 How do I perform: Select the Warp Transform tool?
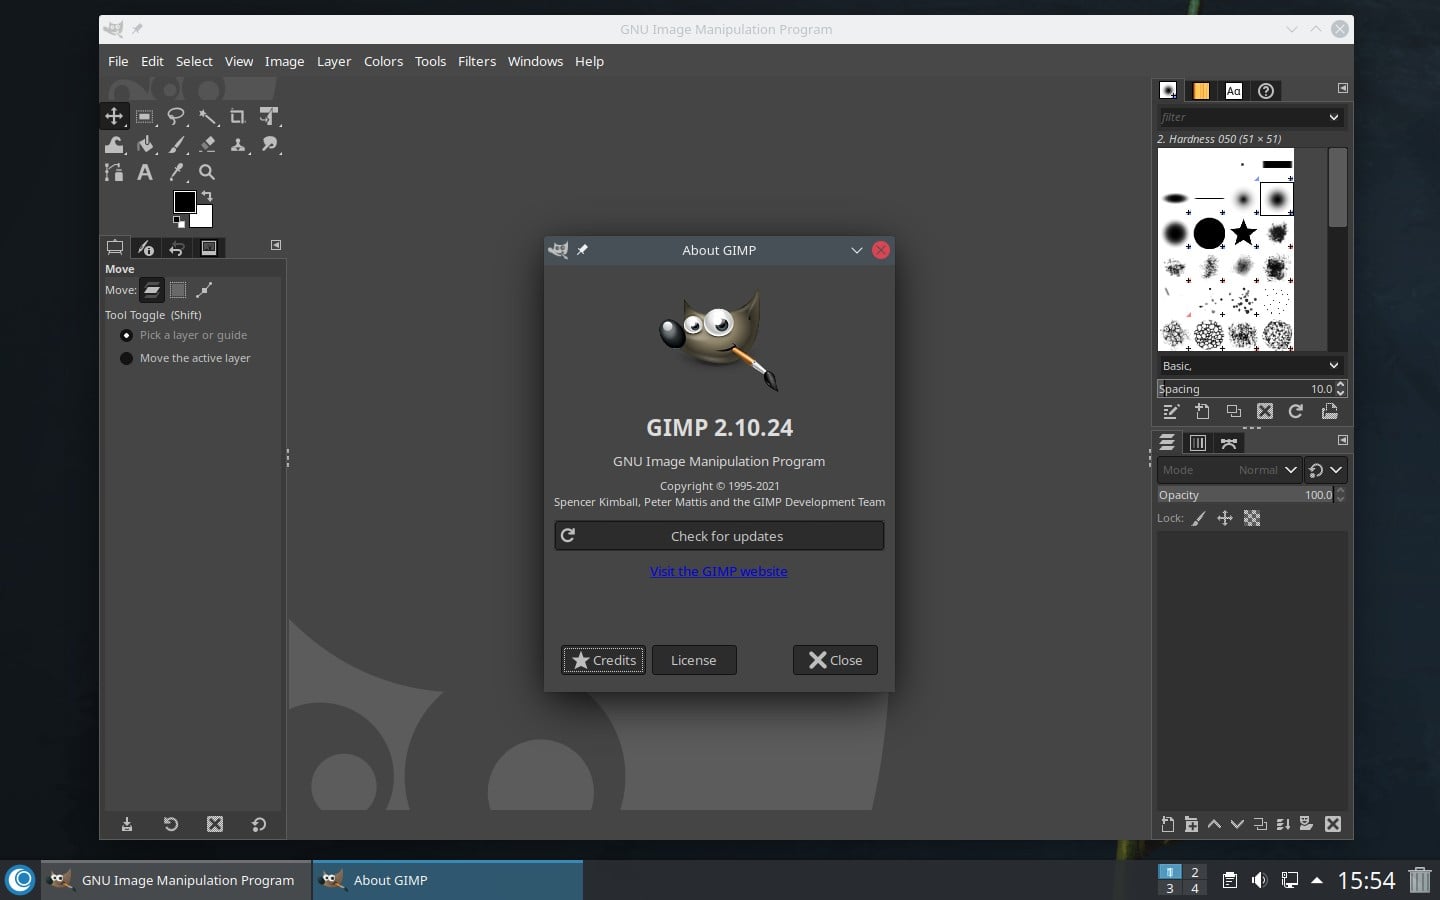click(114, 145)
